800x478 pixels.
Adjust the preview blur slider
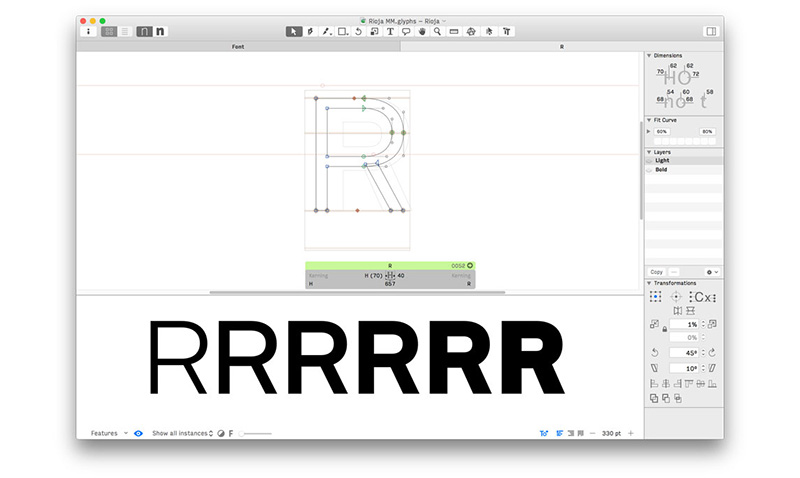pyautogui.click(x=256, y=433)
